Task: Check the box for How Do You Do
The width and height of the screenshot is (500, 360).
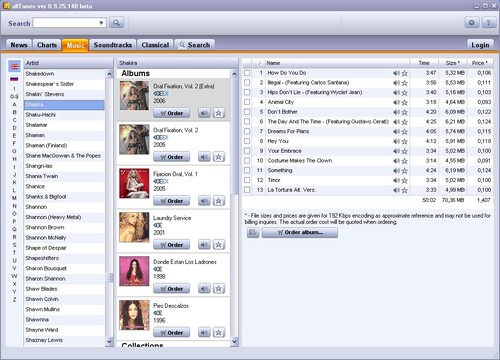Action: pyautogui.click(x=247, y=73)
